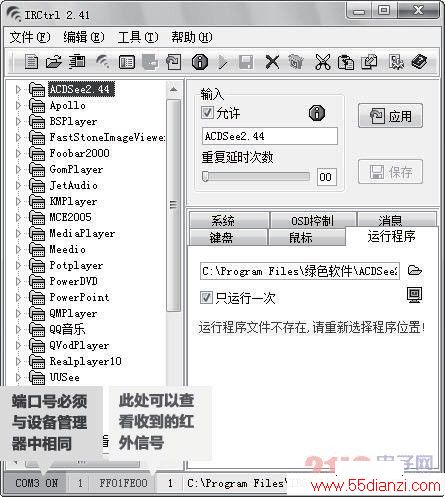This screenshot has width=445, height=497.
Task: Click the 应用 button
Action: point(390,116)
